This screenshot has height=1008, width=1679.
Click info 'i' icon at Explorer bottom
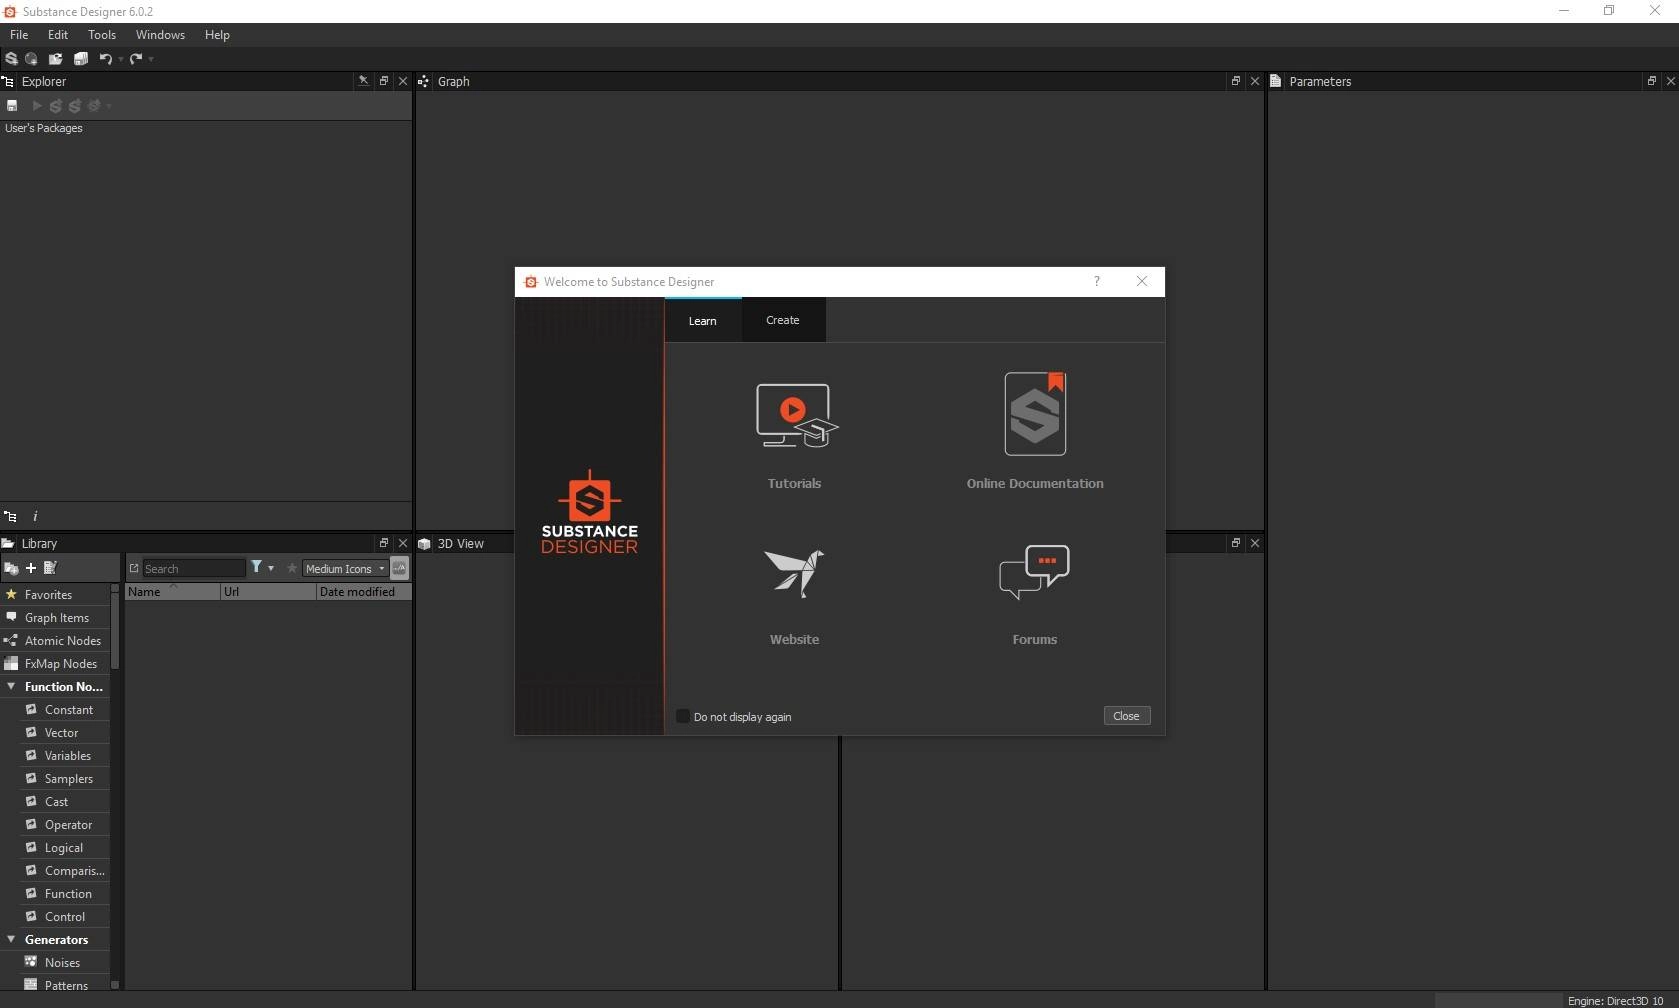(x=35, y=516)
